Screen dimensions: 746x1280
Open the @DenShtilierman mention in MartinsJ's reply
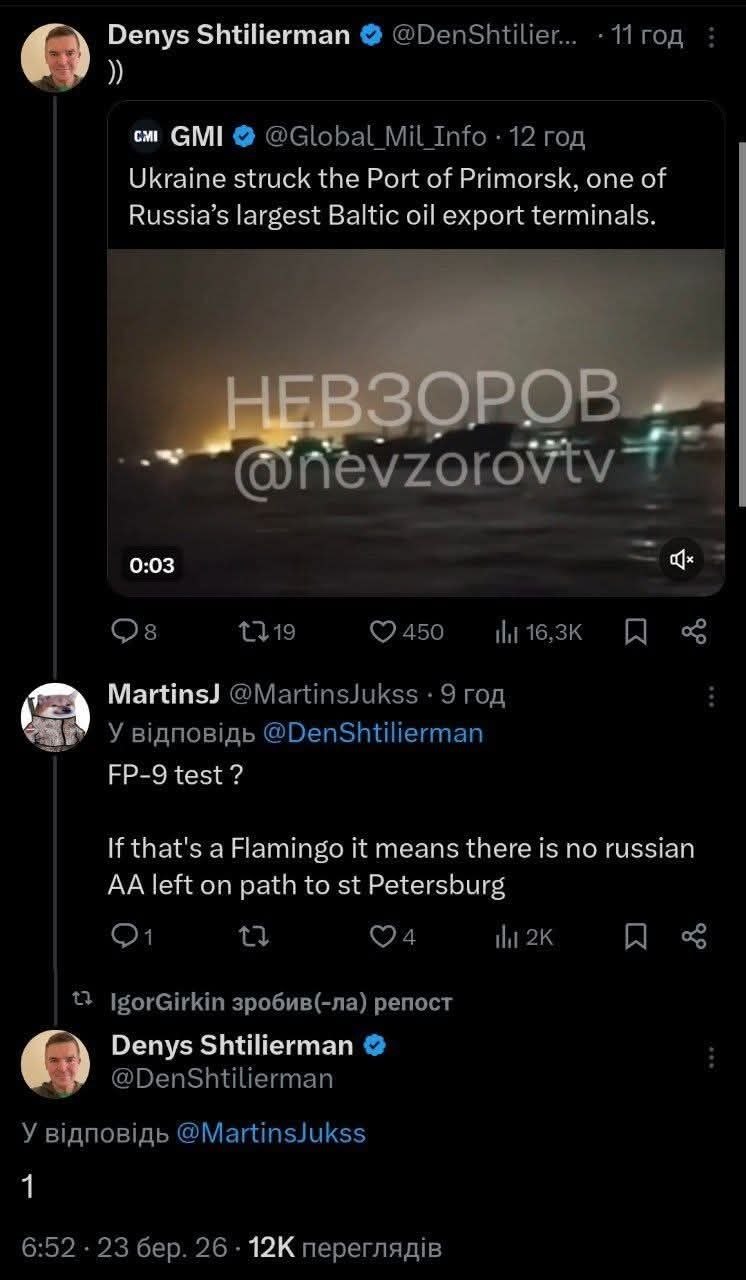pyautogui.click(x=372, y=733)
